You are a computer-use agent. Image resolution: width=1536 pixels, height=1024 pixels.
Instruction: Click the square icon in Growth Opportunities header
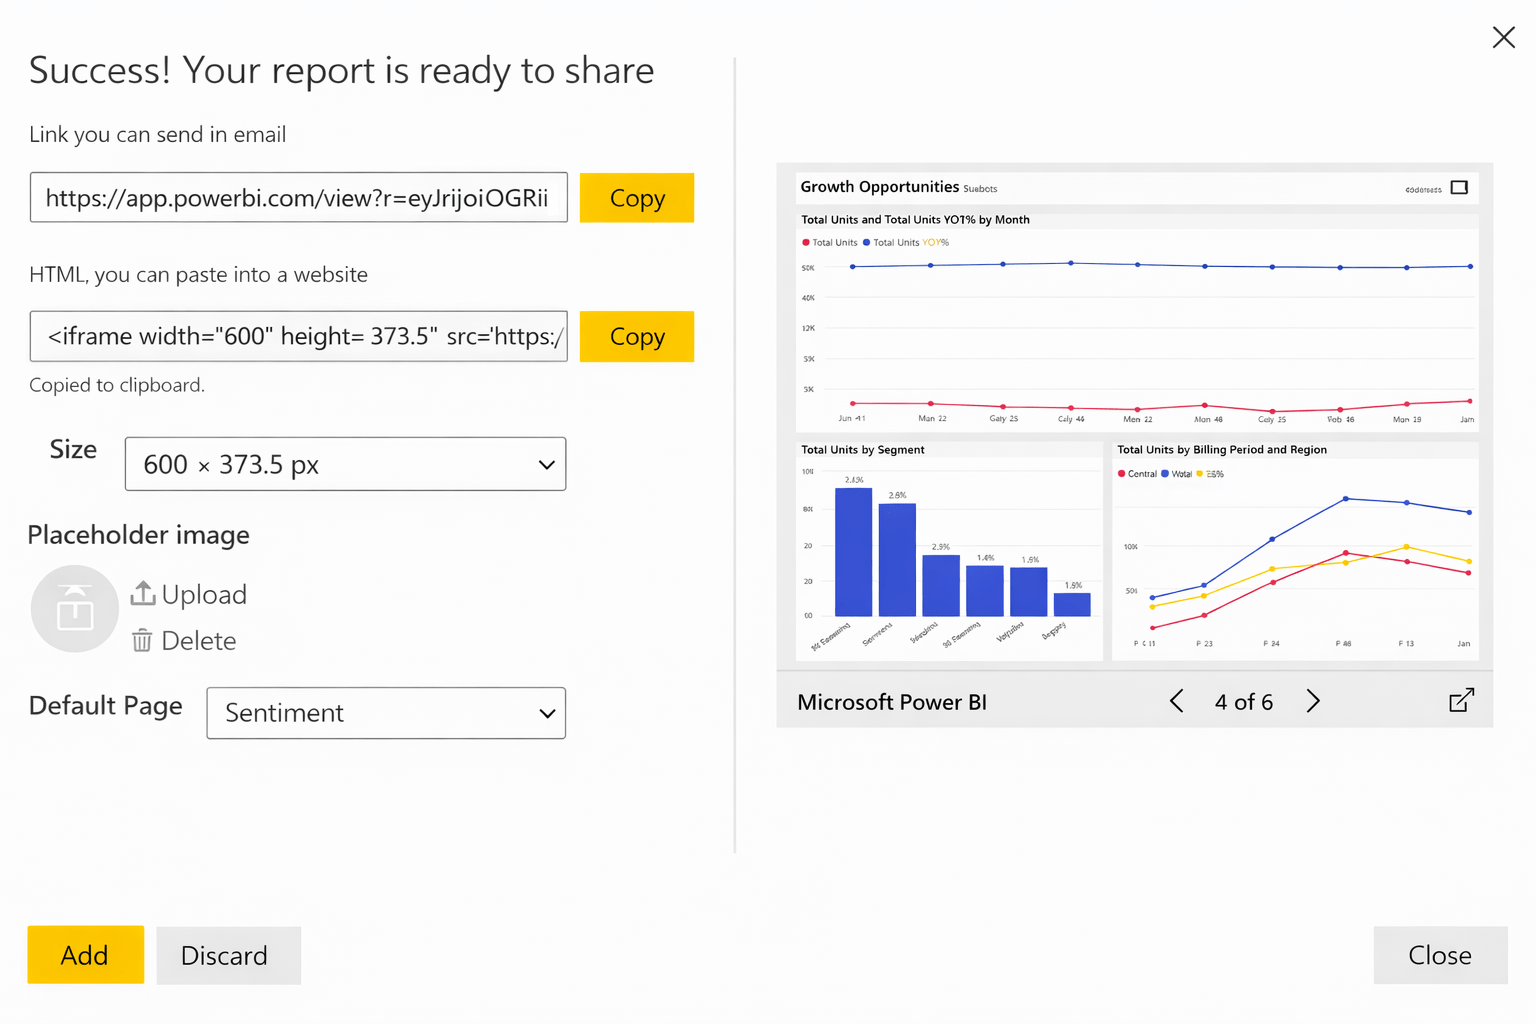click(1459, 188)
